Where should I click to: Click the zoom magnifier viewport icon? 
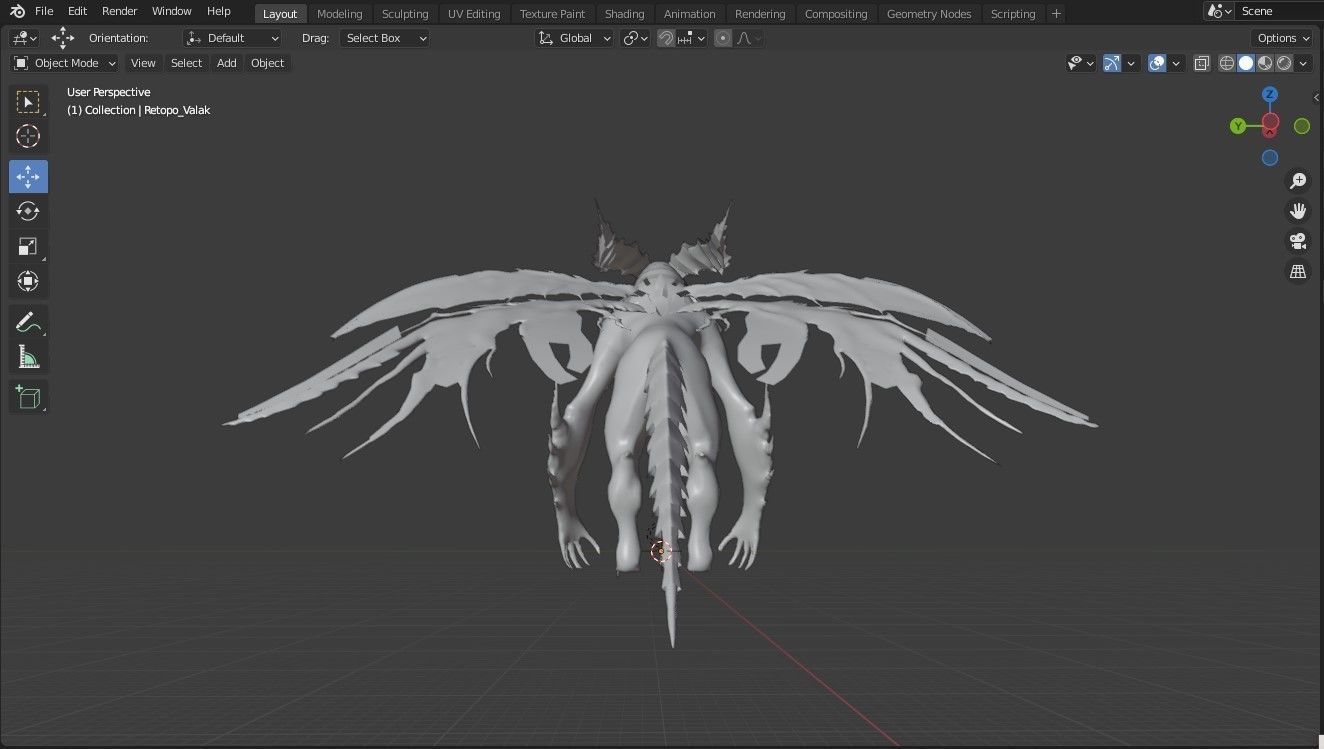tap(1298, 181)
